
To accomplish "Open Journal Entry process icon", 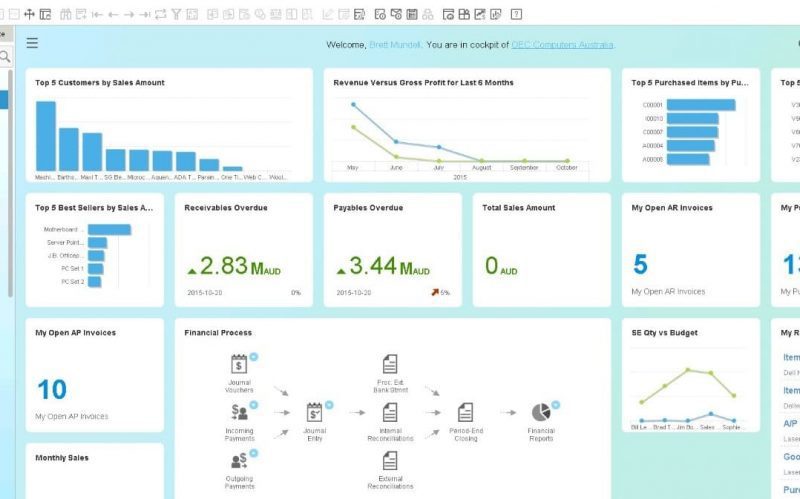I will pyautogui.click(x=314, y=412).
